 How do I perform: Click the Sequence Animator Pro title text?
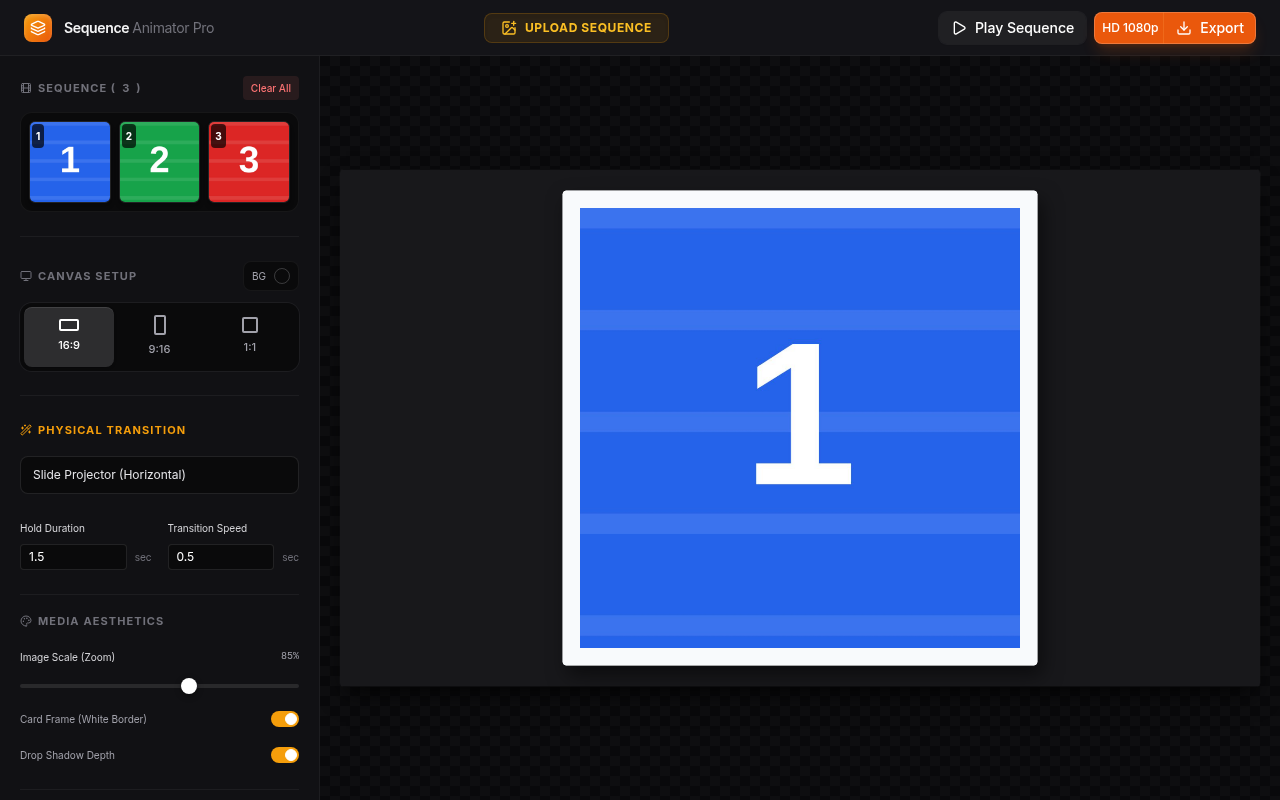click(139, 28)
